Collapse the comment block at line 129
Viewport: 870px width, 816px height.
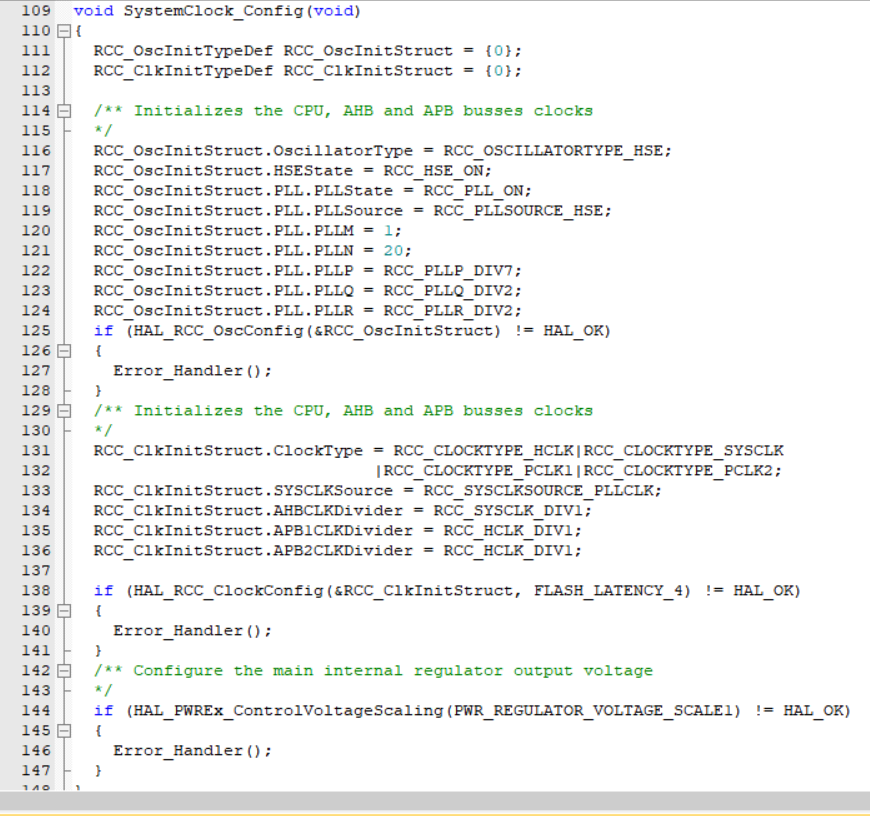(64, 411)
